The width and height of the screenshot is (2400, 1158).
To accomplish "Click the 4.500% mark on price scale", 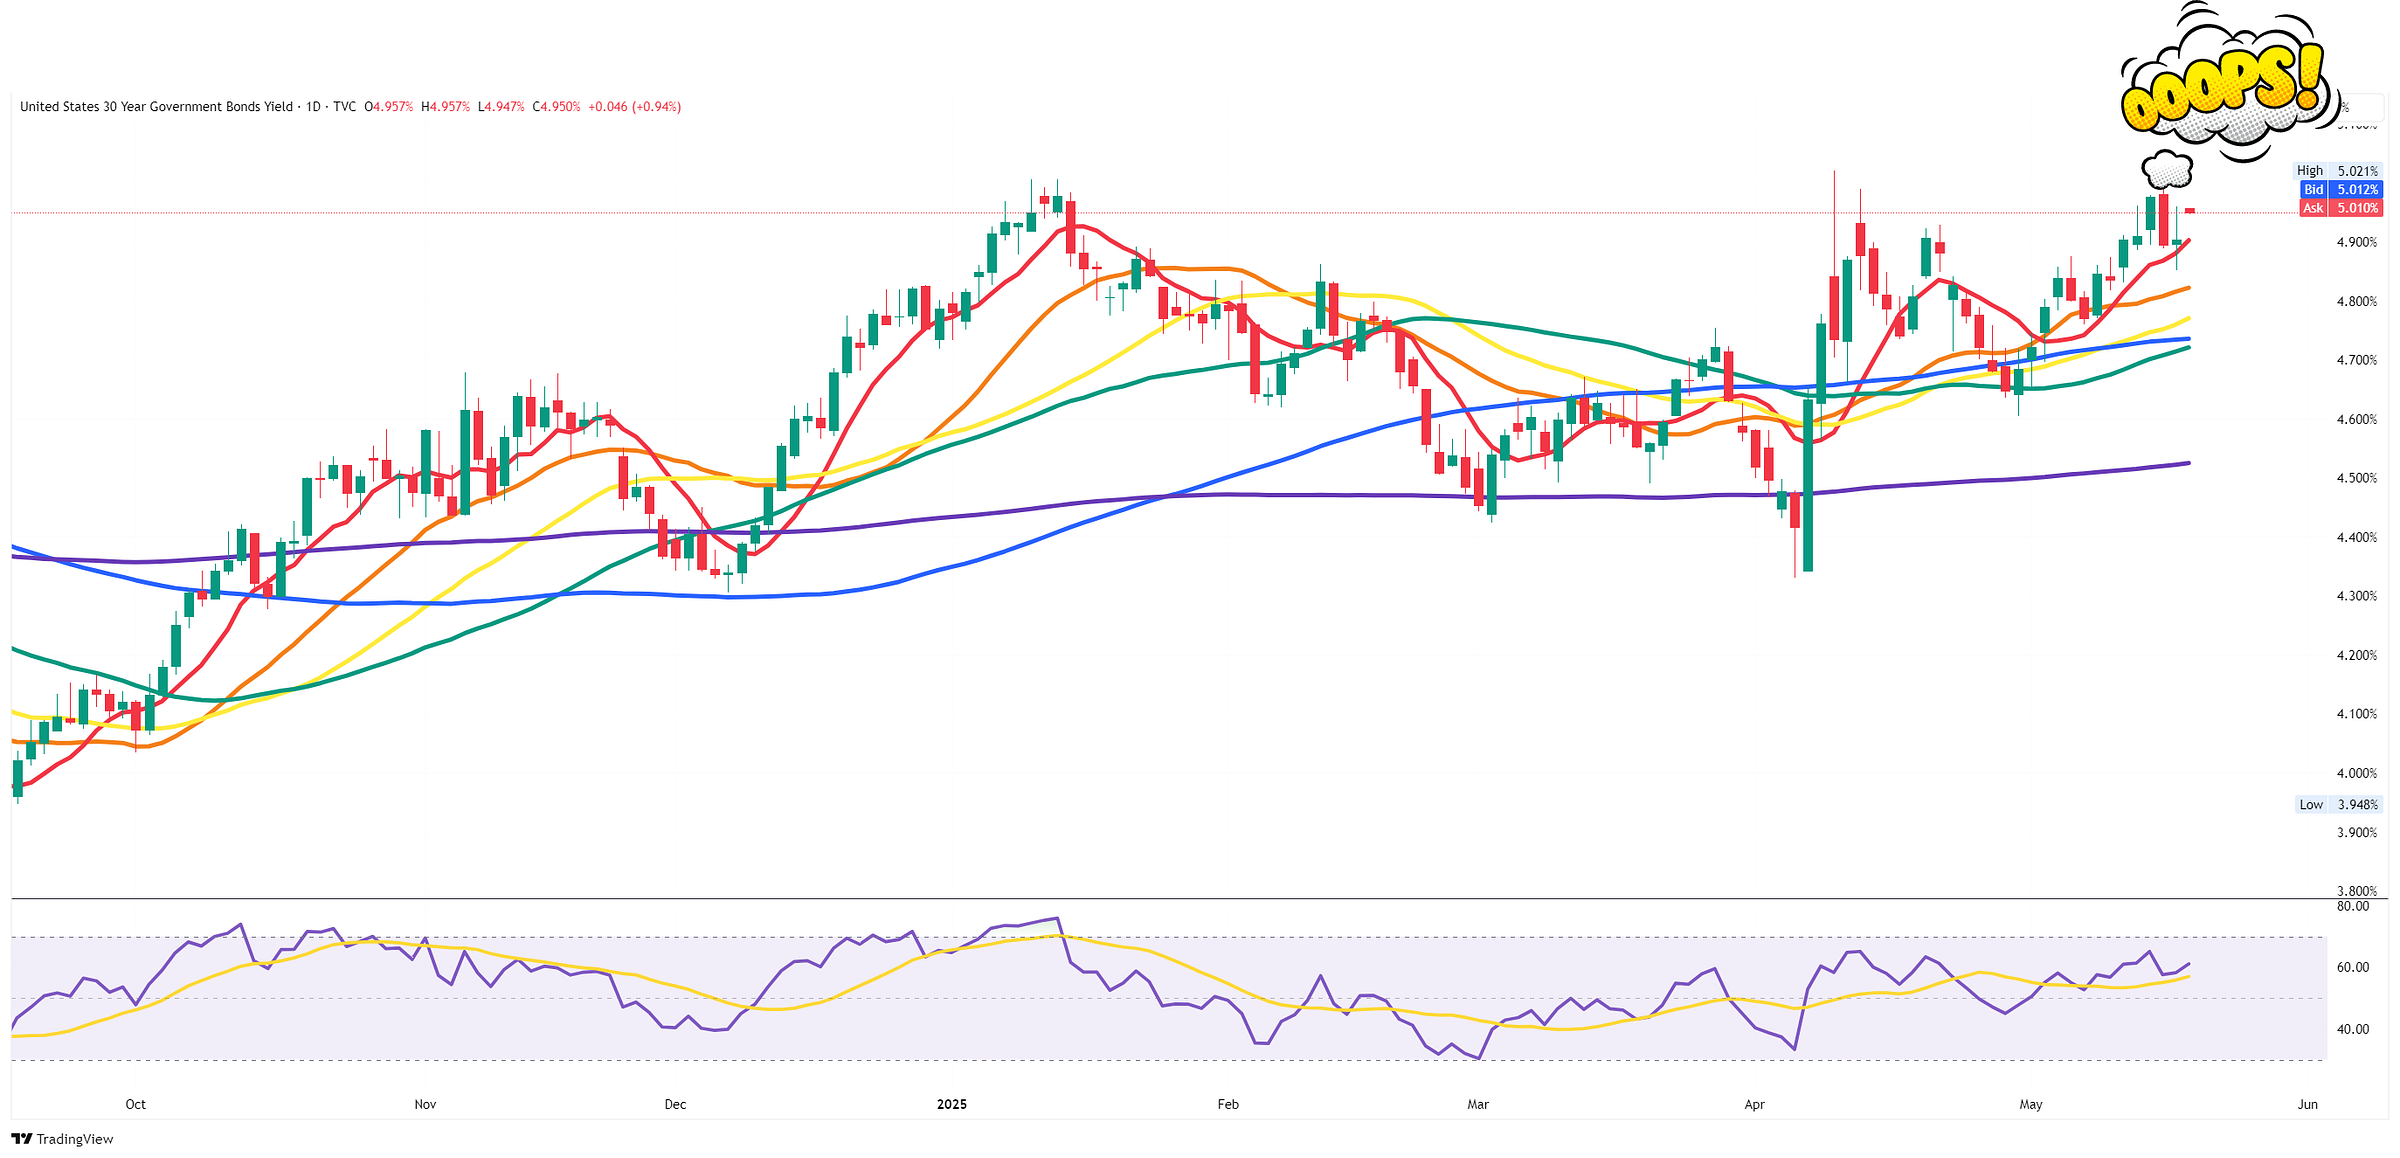I will (2356, 478).
